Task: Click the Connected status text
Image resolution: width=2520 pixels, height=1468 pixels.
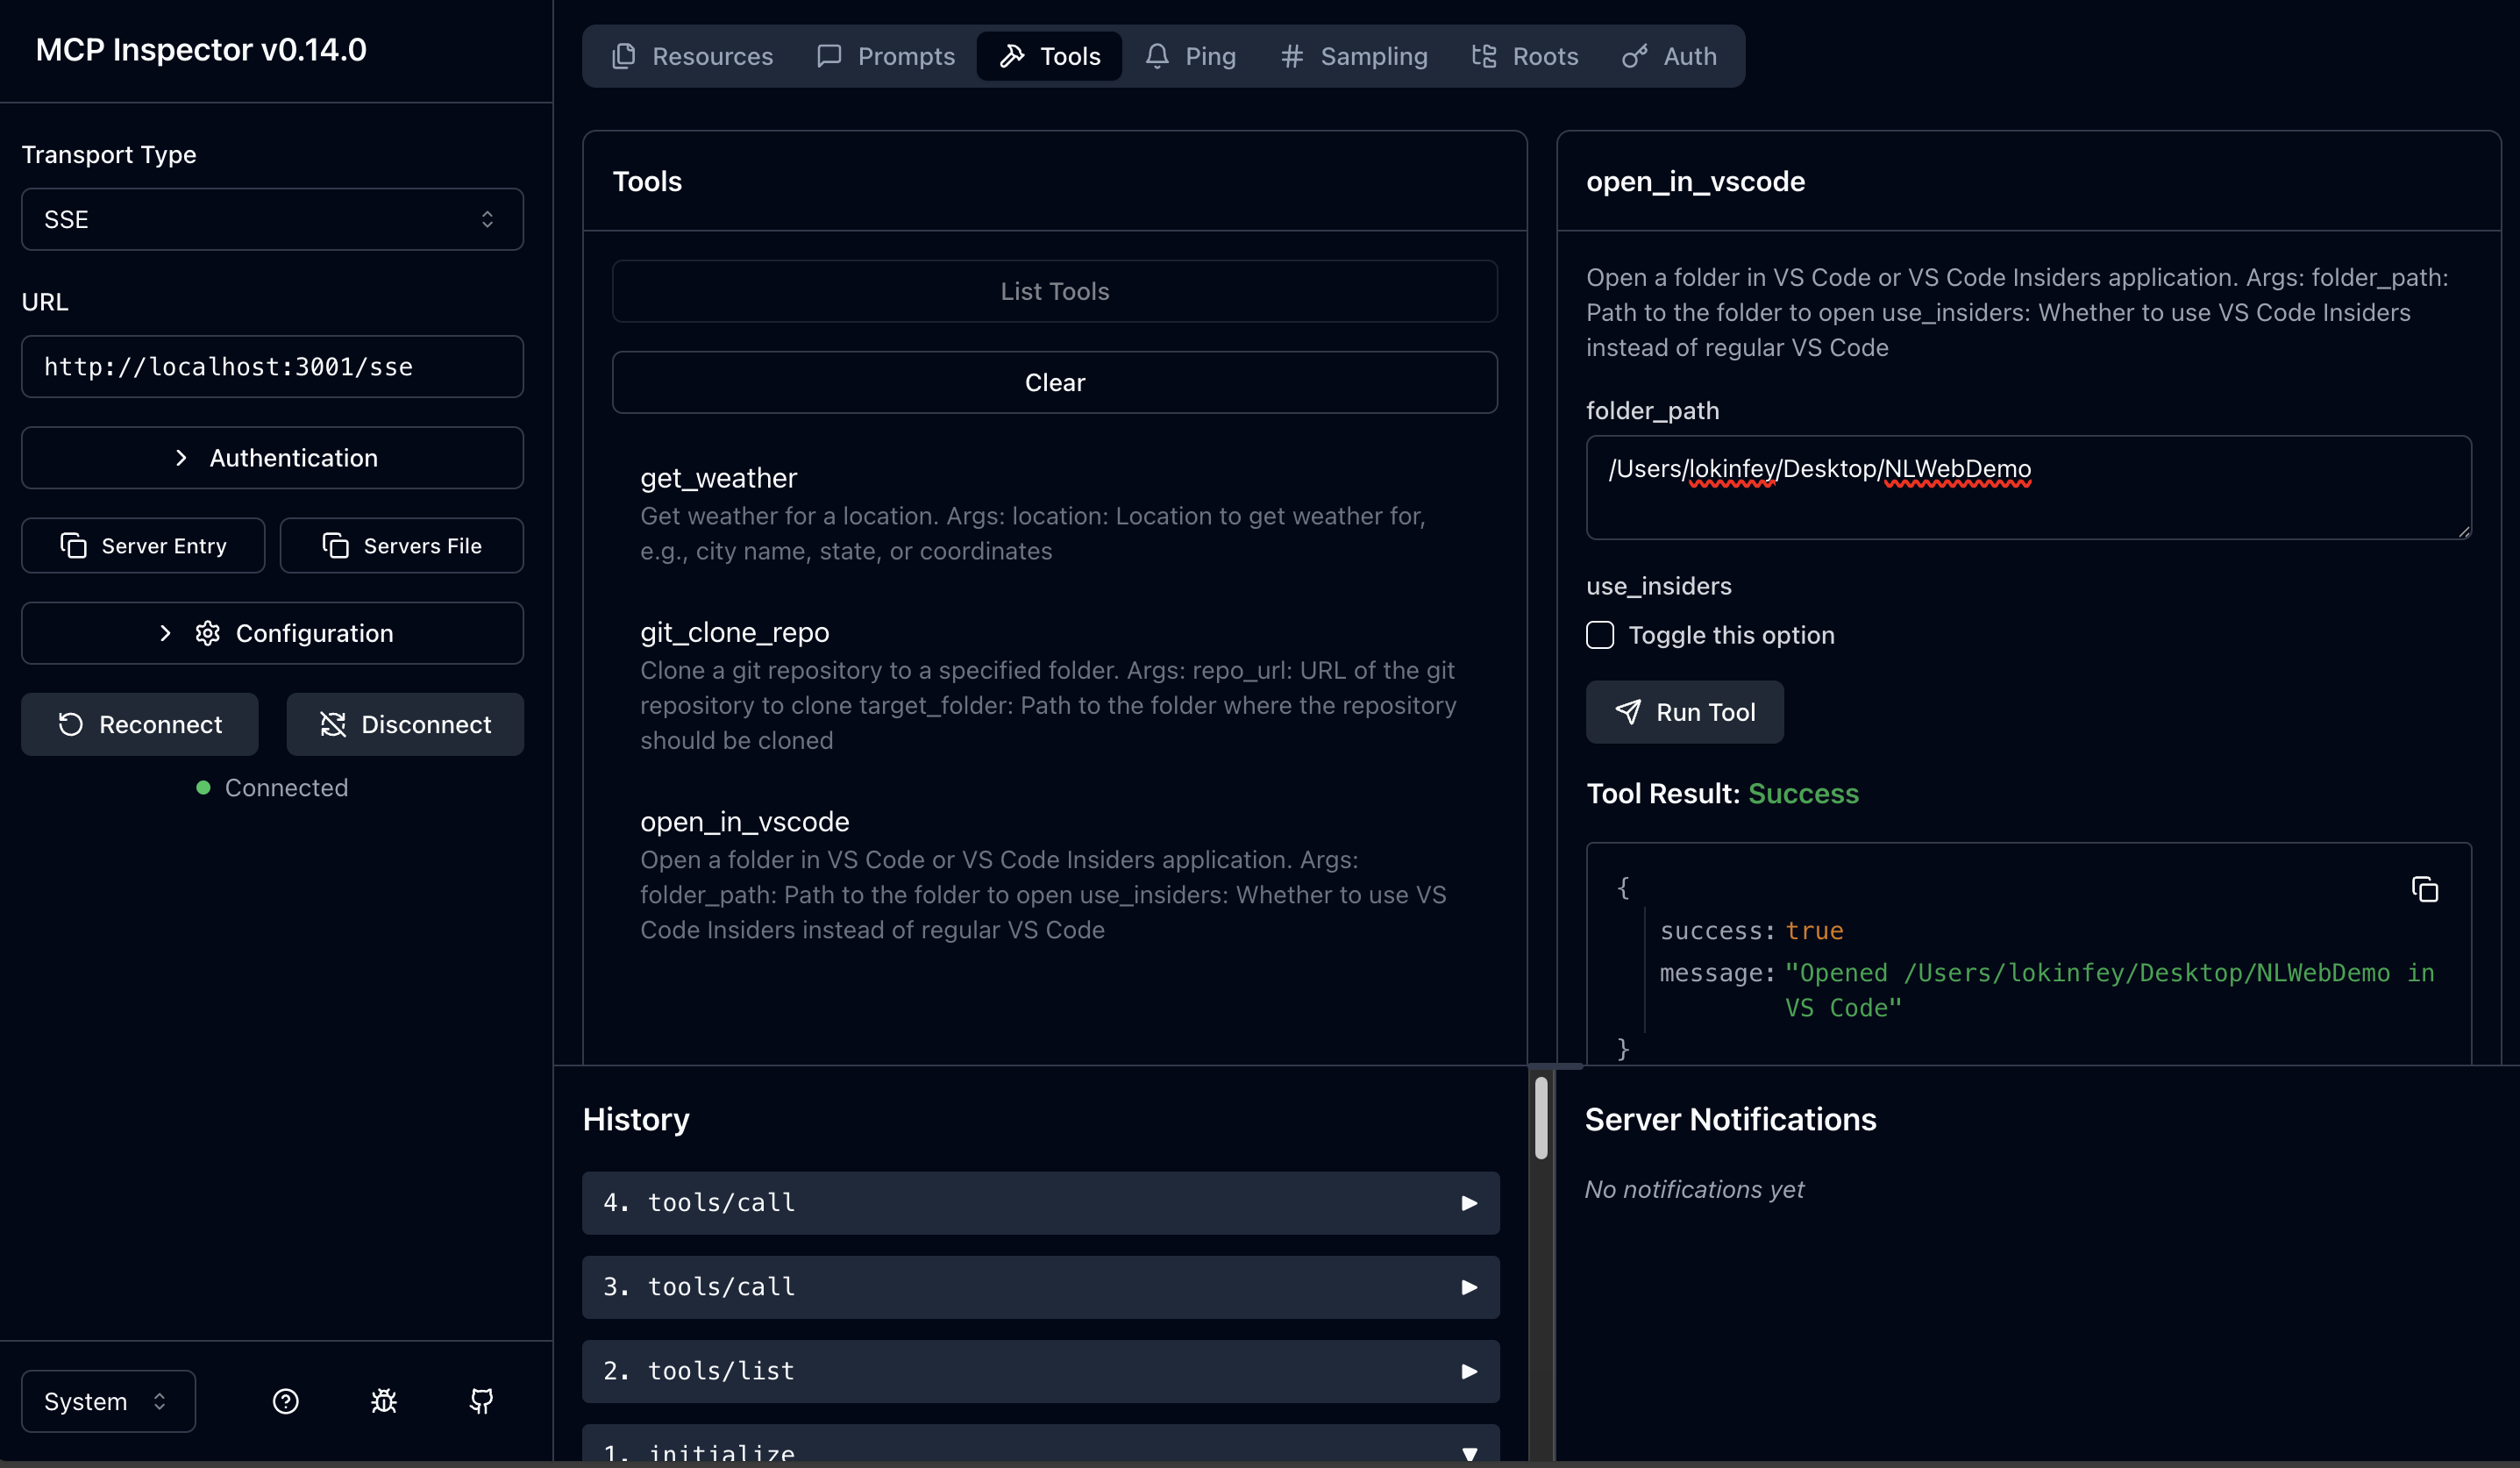Action: coord(286,787)
